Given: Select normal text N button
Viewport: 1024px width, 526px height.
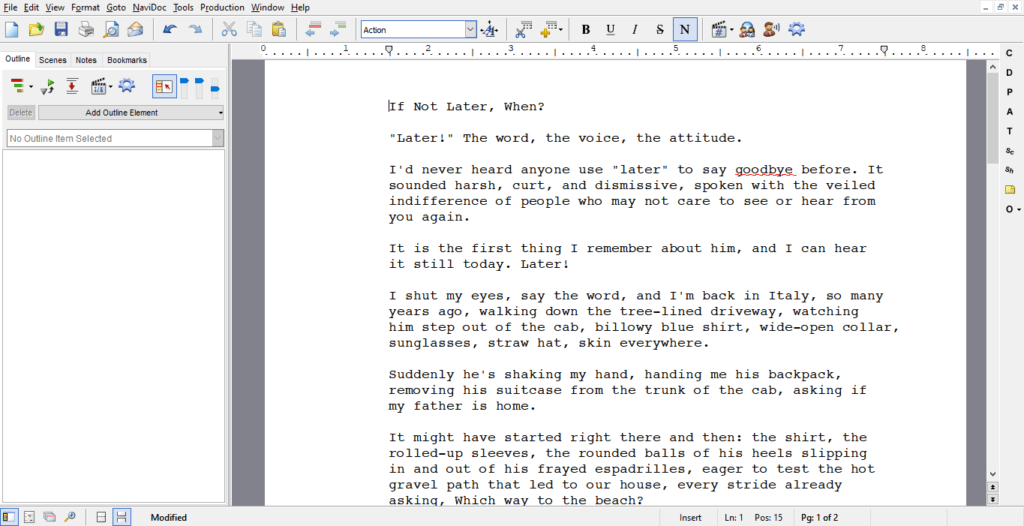Looking at the screenshot, I should (684, 29).
